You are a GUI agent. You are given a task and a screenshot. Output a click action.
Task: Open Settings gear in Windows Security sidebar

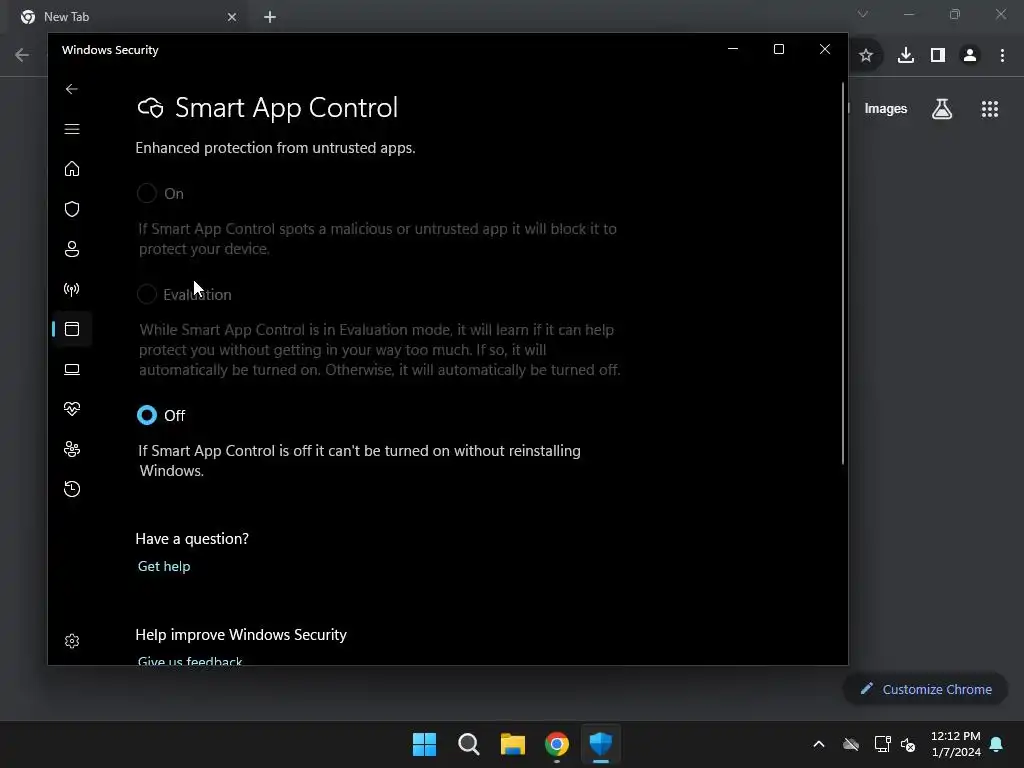click(72, 641)
